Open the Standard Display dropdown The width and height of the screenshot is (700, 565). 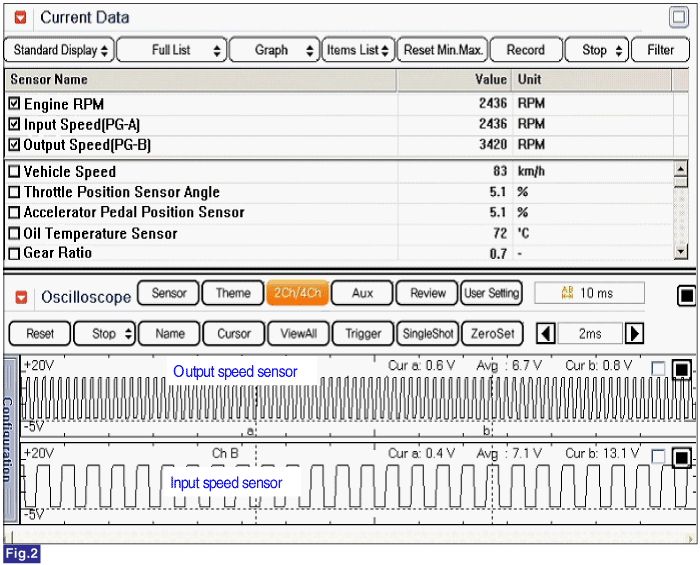coord(59,50)
